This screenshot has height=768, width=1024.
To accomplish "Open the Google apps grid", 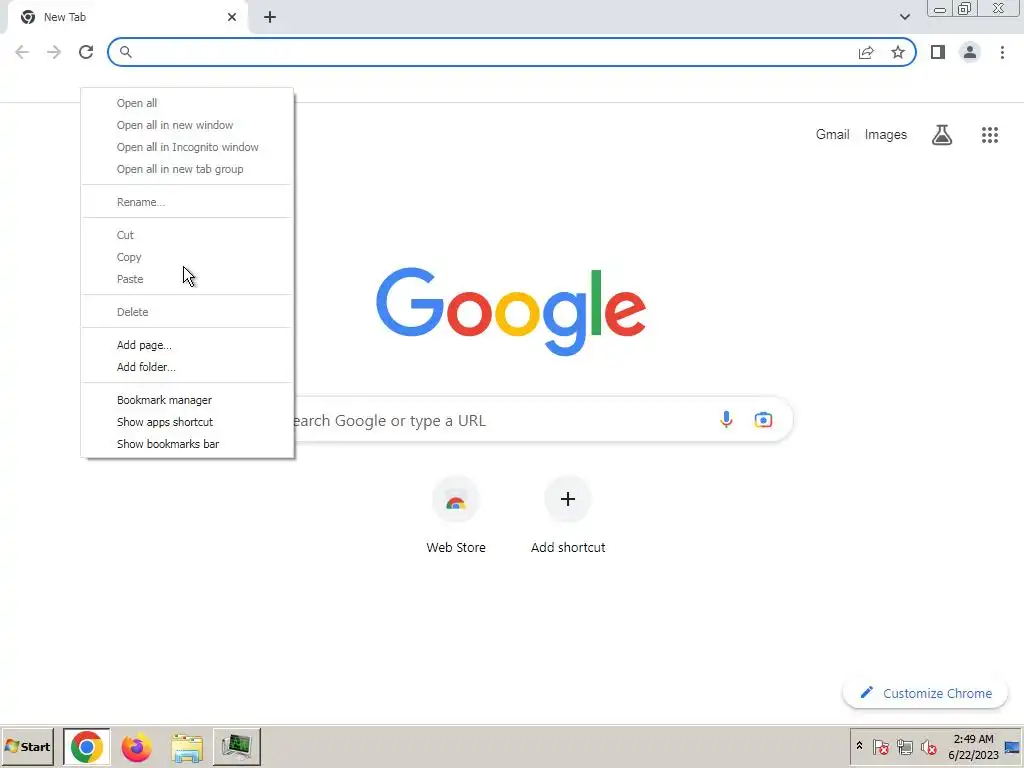I will tap(990, 135).
